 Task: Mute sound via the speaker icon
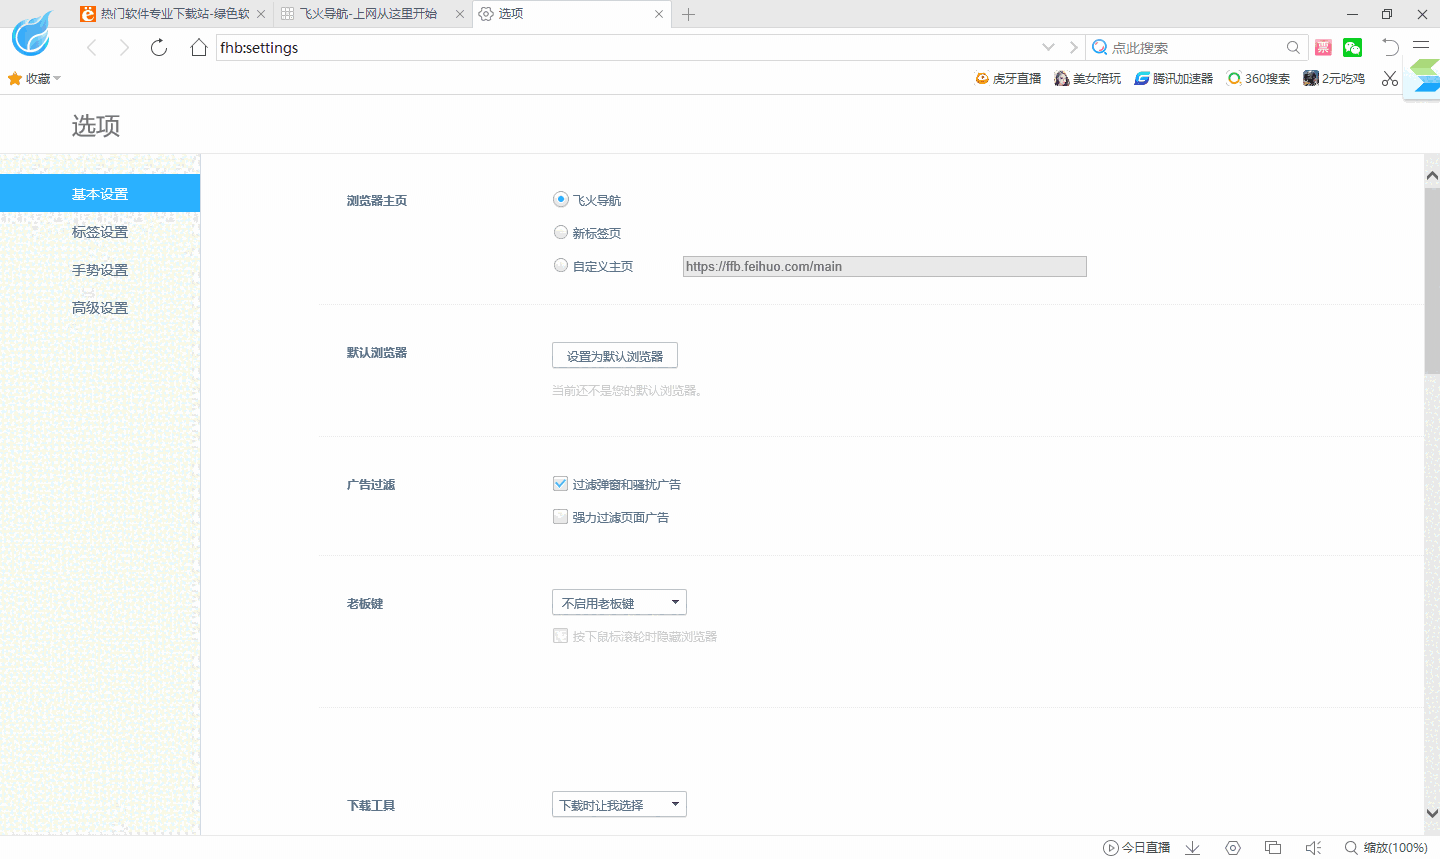point(1314,848)
